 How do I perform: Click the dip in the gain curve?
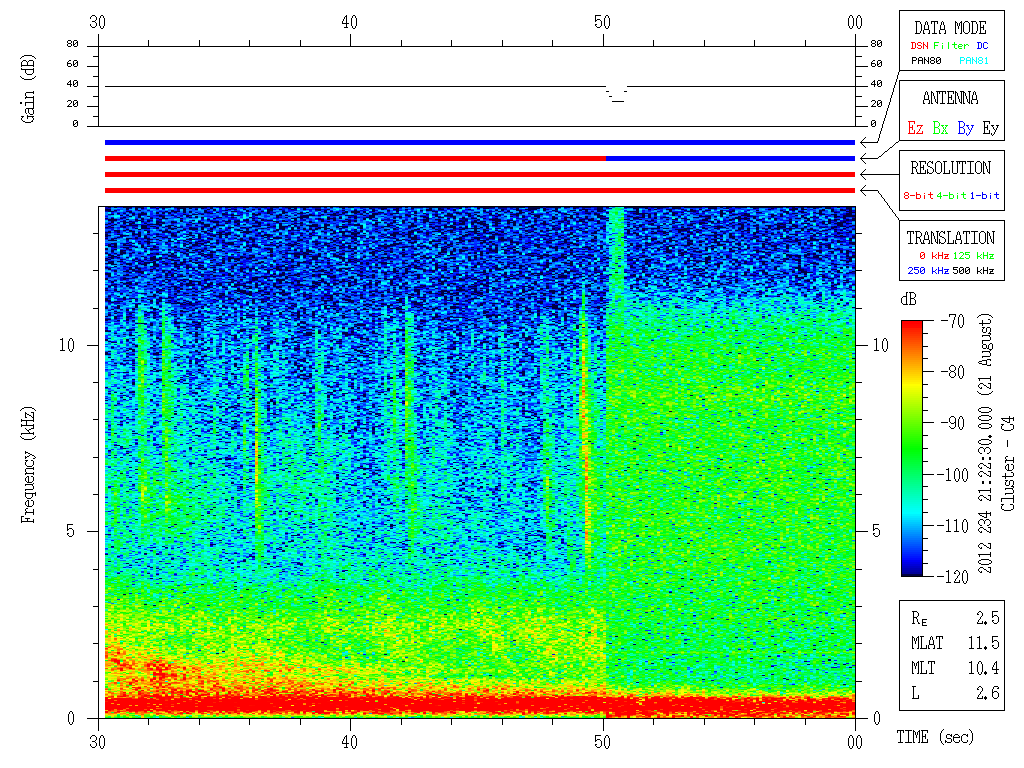tap(617, 98)
